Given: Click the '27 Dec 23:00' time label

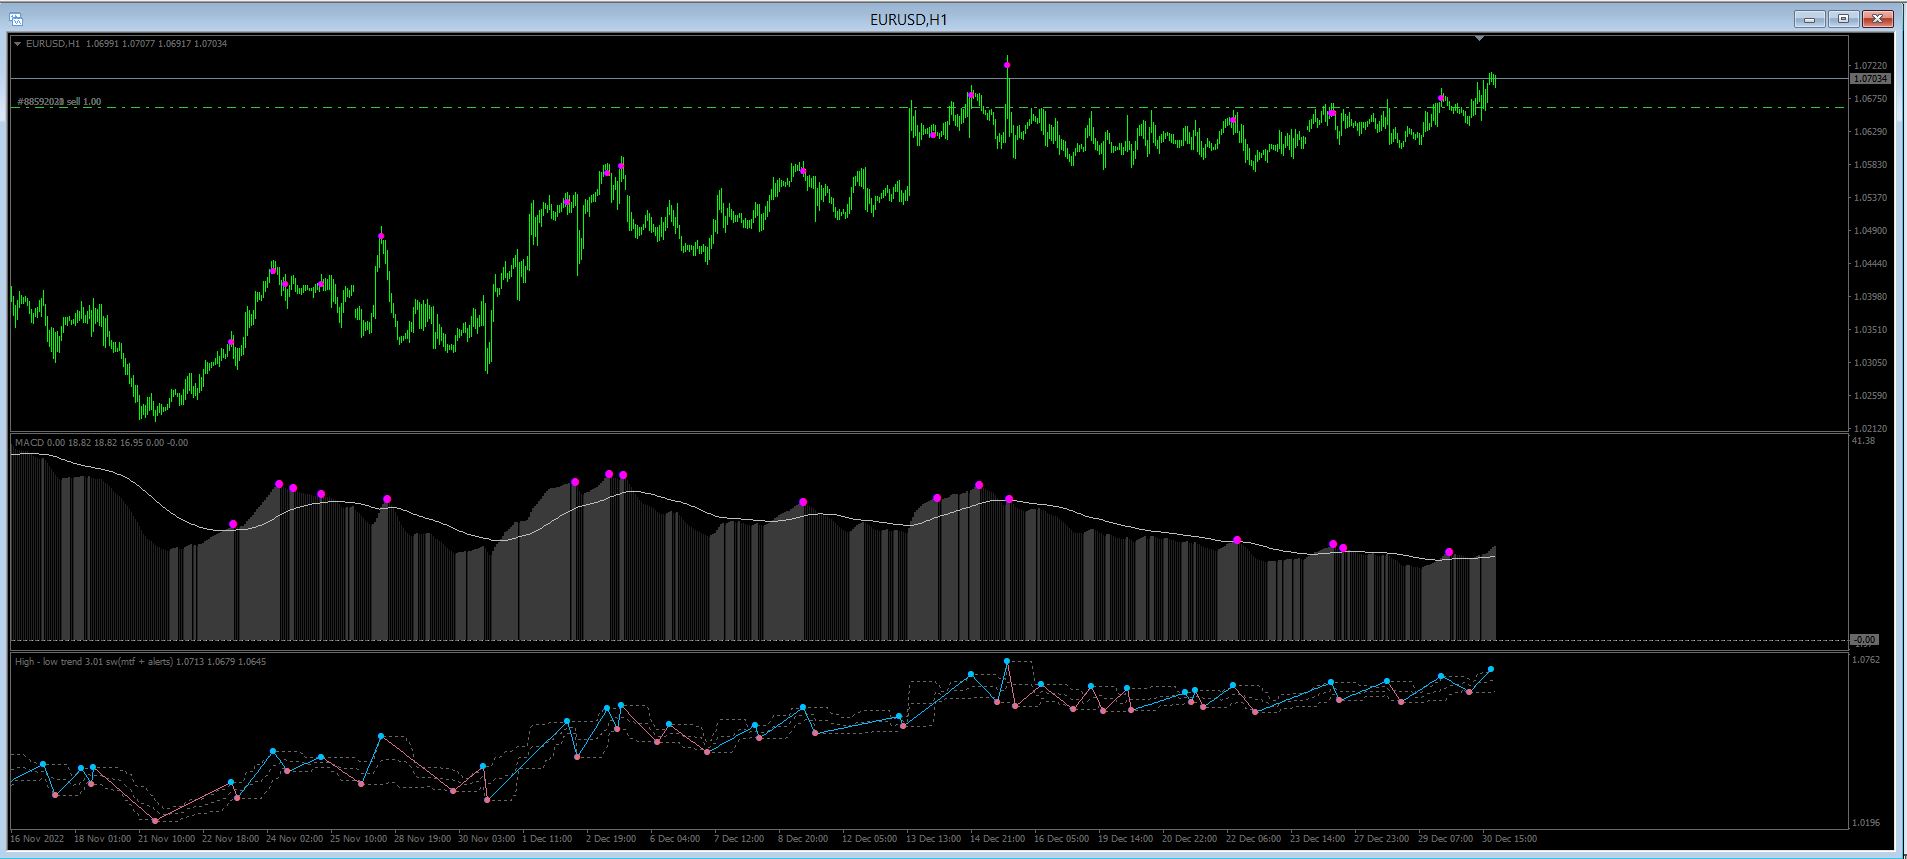Looking at the screenshot, I should pos(1383,839).
